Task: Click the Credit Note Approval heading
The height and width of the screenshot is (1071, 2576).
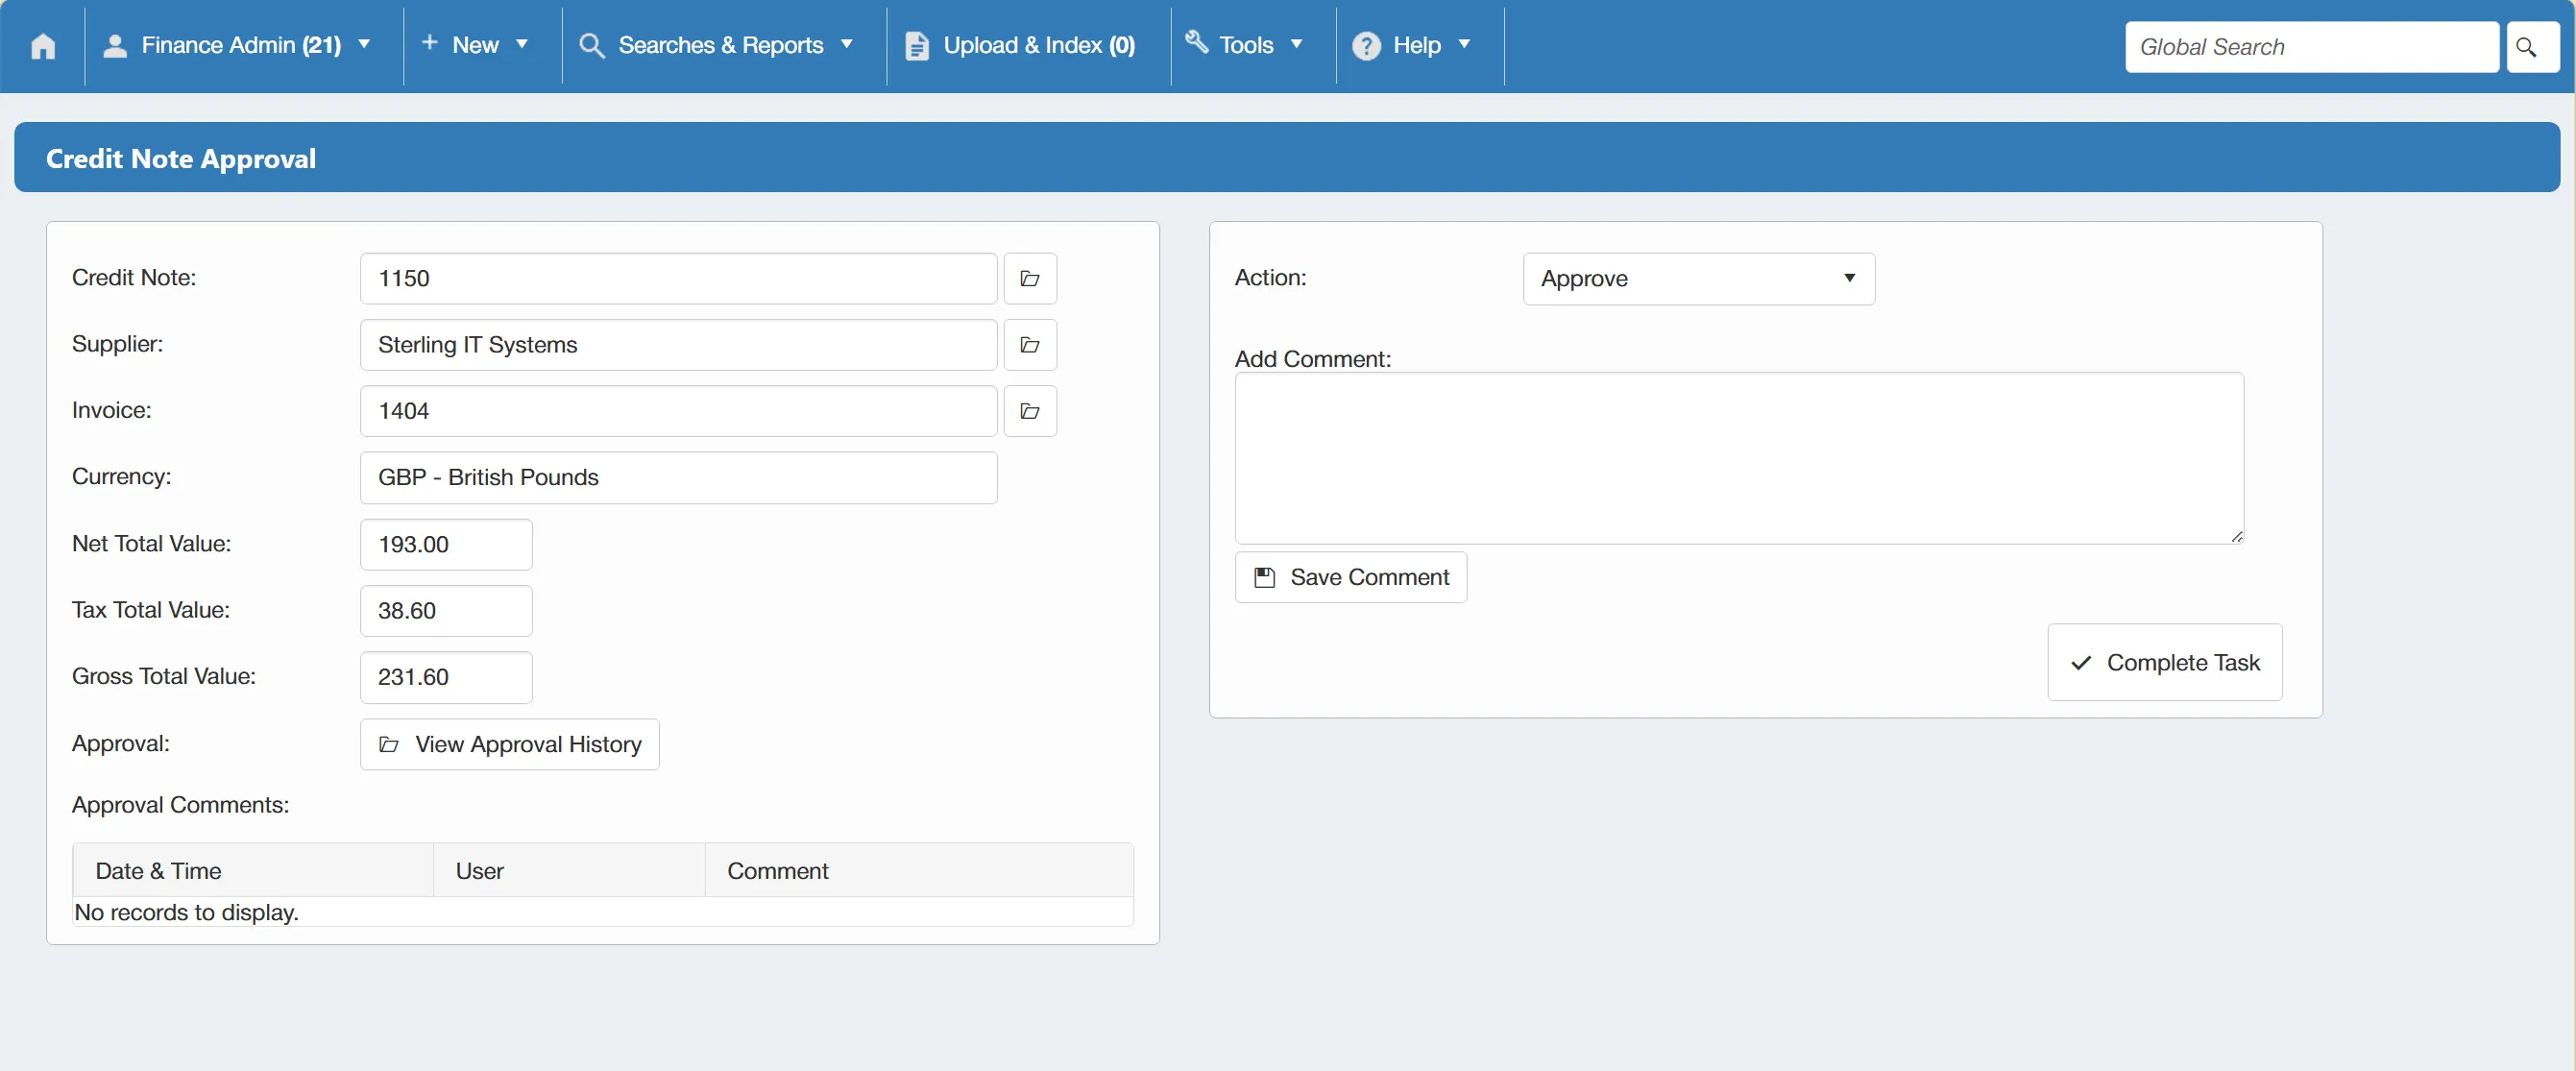Action: pyautogui.click(x=181, y=158)
